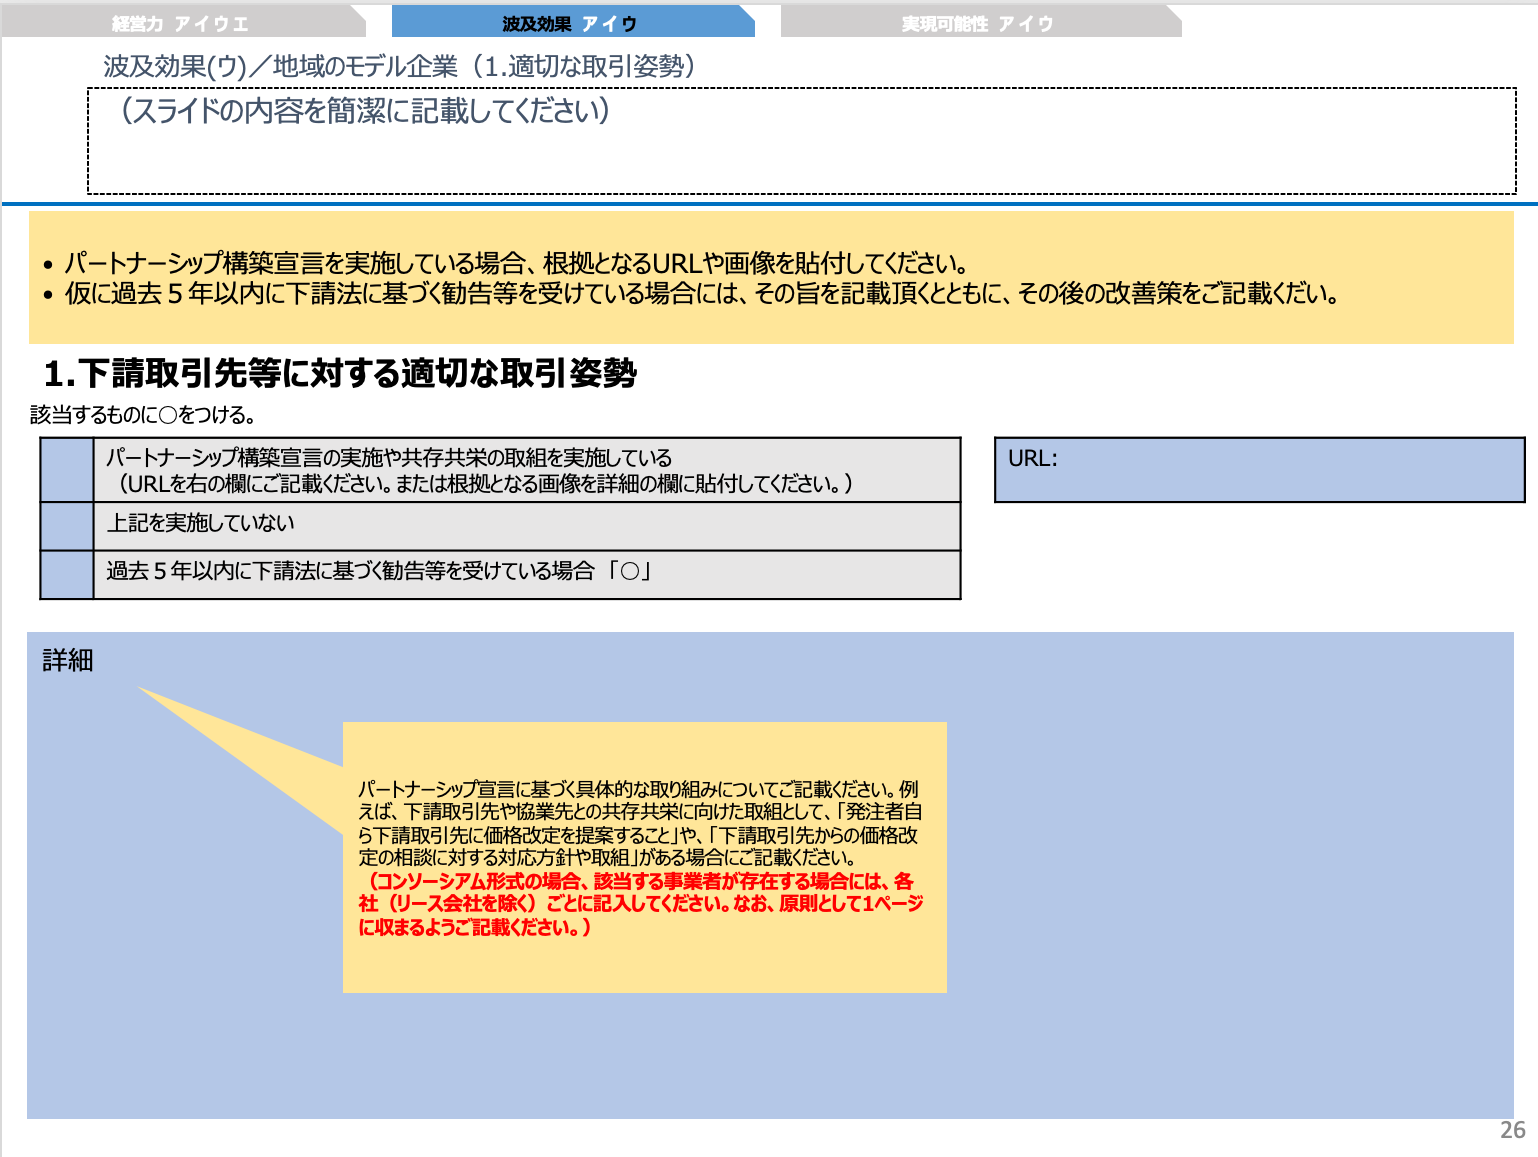Select the yellow callout inside the 詳細 box

pos(645,855)
